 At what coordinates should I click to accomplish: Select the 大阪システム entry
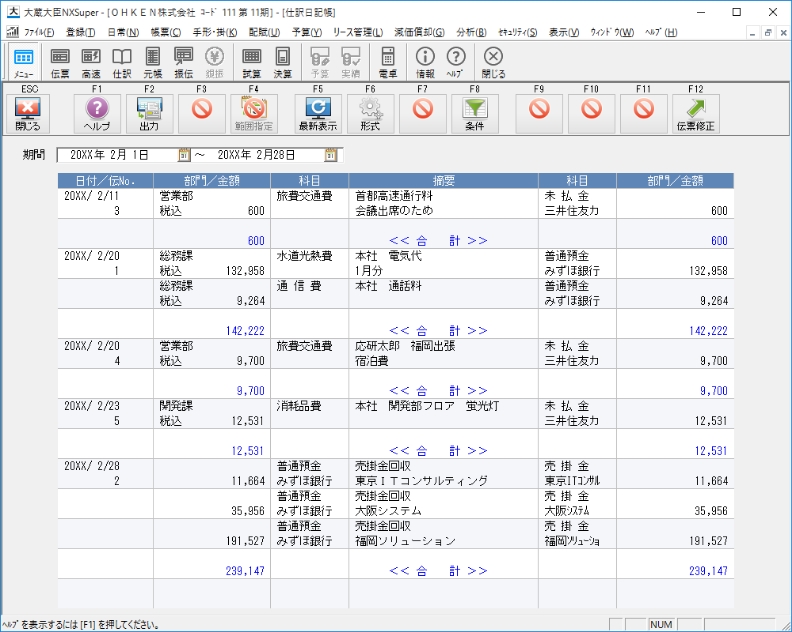388,511
